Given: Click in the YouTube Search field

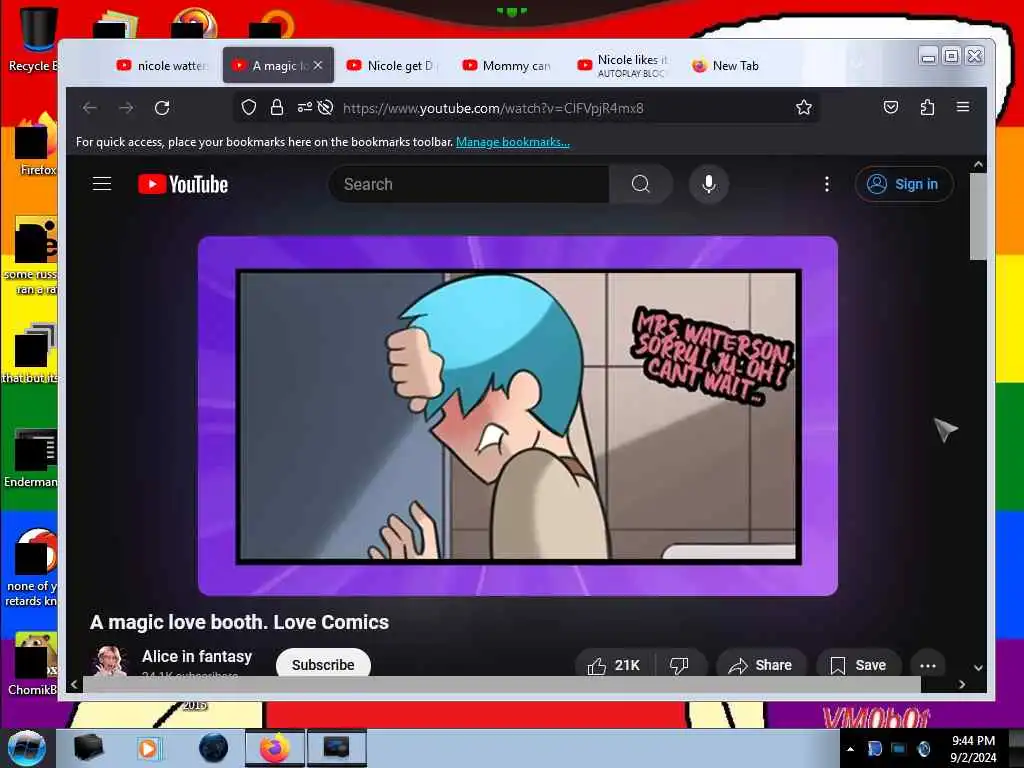Looking at the screenshot, I should point(468,184).
